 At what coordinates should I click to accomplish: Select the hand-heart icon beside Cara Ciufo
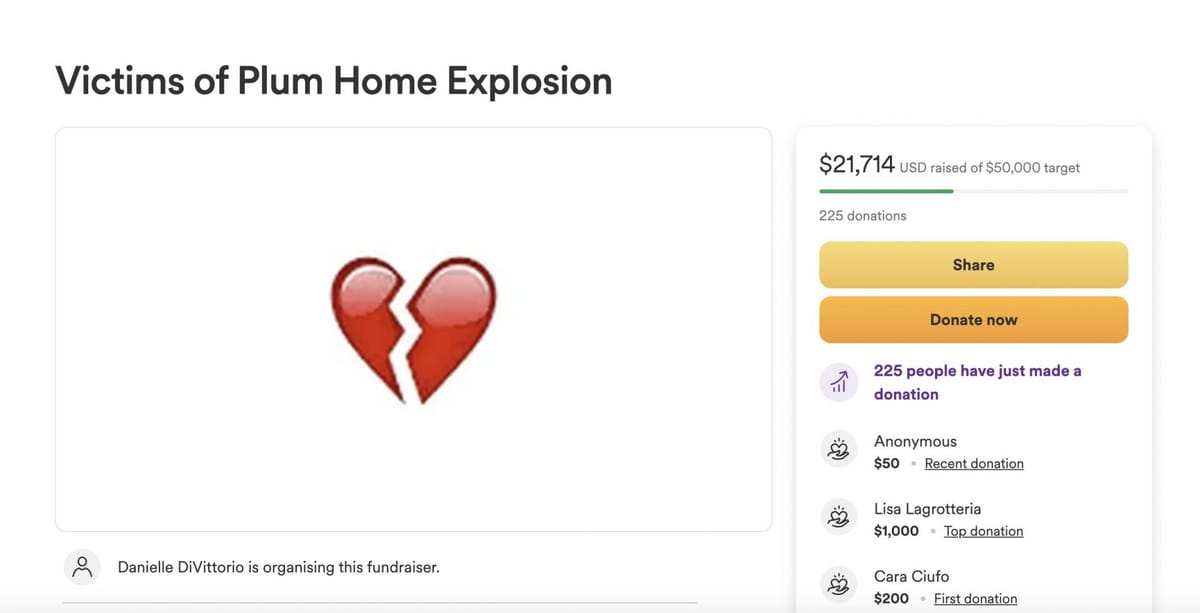(839, 584)
